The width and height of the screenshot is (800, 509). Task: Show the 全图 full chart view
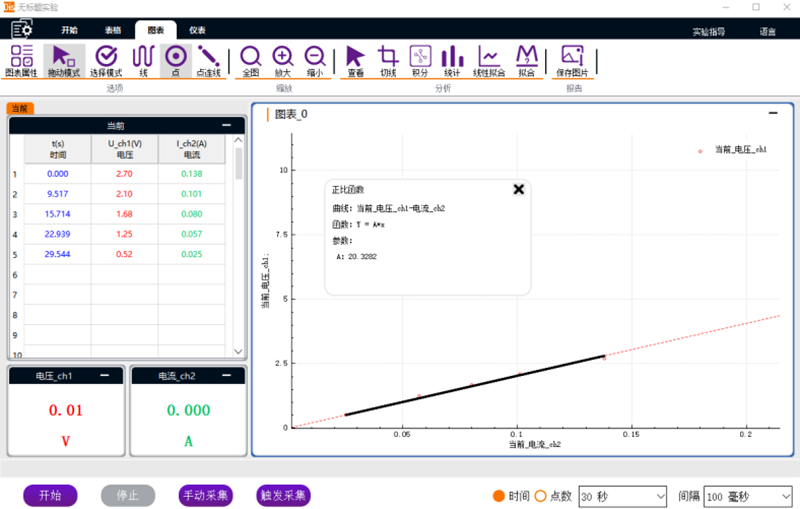251,61
